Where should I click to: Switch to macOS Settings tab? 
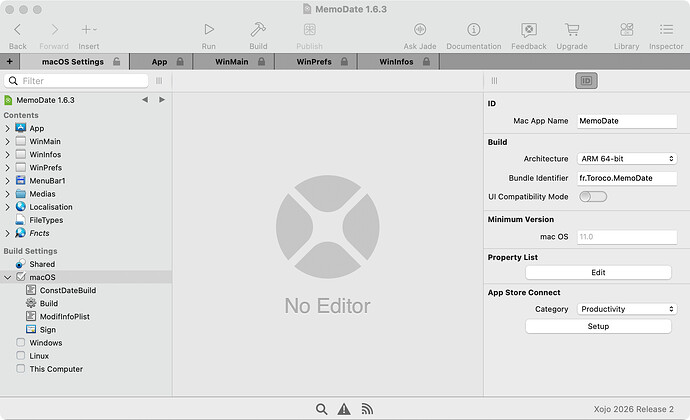pyautogui.click(x=73, y=62)
